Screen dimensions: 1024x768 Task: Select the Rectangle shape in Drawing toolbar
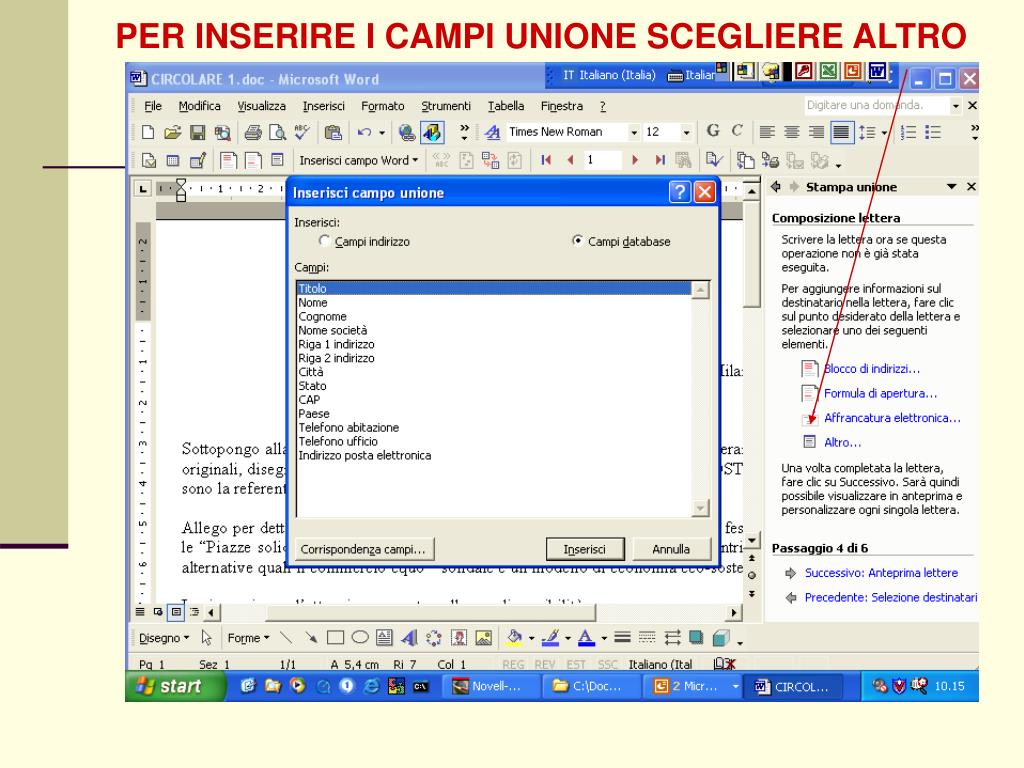click(335, 637)
